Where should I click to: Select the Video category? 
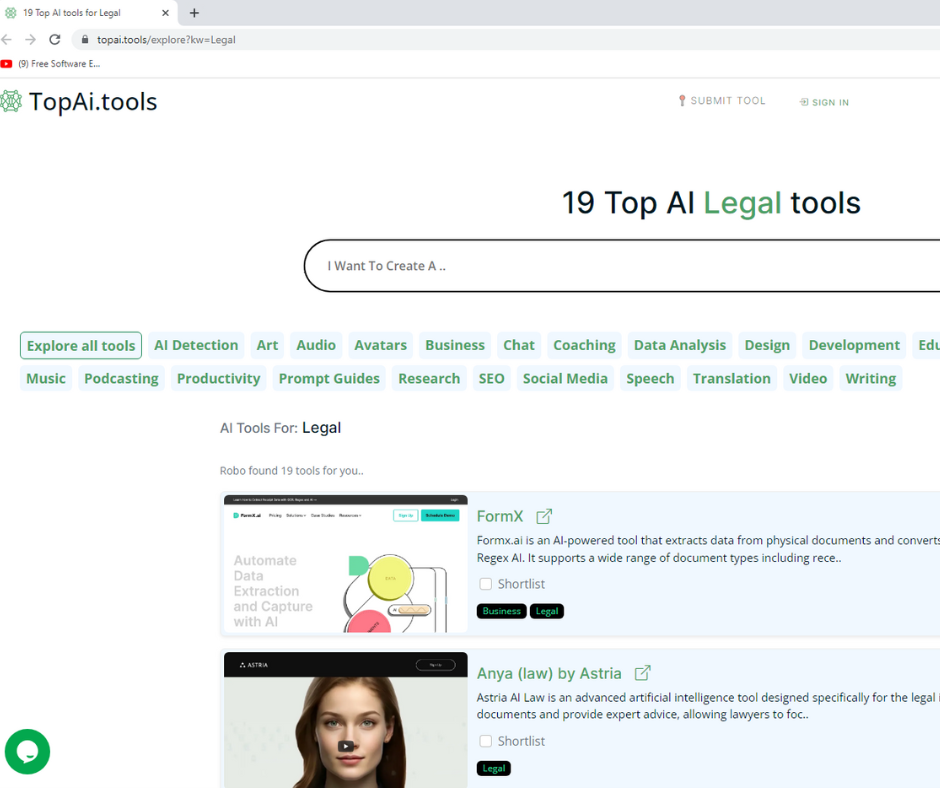pyautogui.click(x=808, y=378)
